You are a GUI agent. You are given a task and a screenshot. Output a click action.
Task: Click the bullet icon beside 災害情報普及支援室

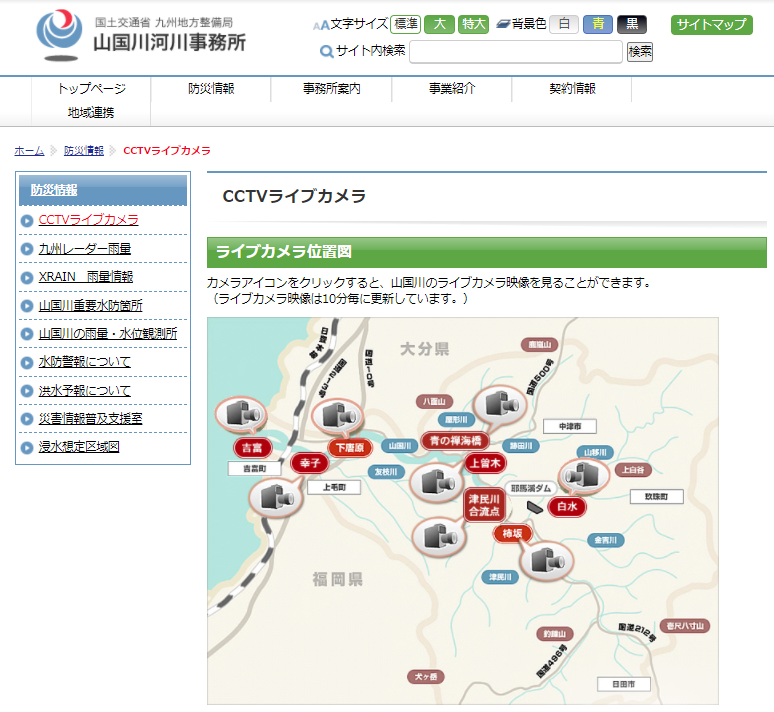pyautogui.click(x=27, y=419)
